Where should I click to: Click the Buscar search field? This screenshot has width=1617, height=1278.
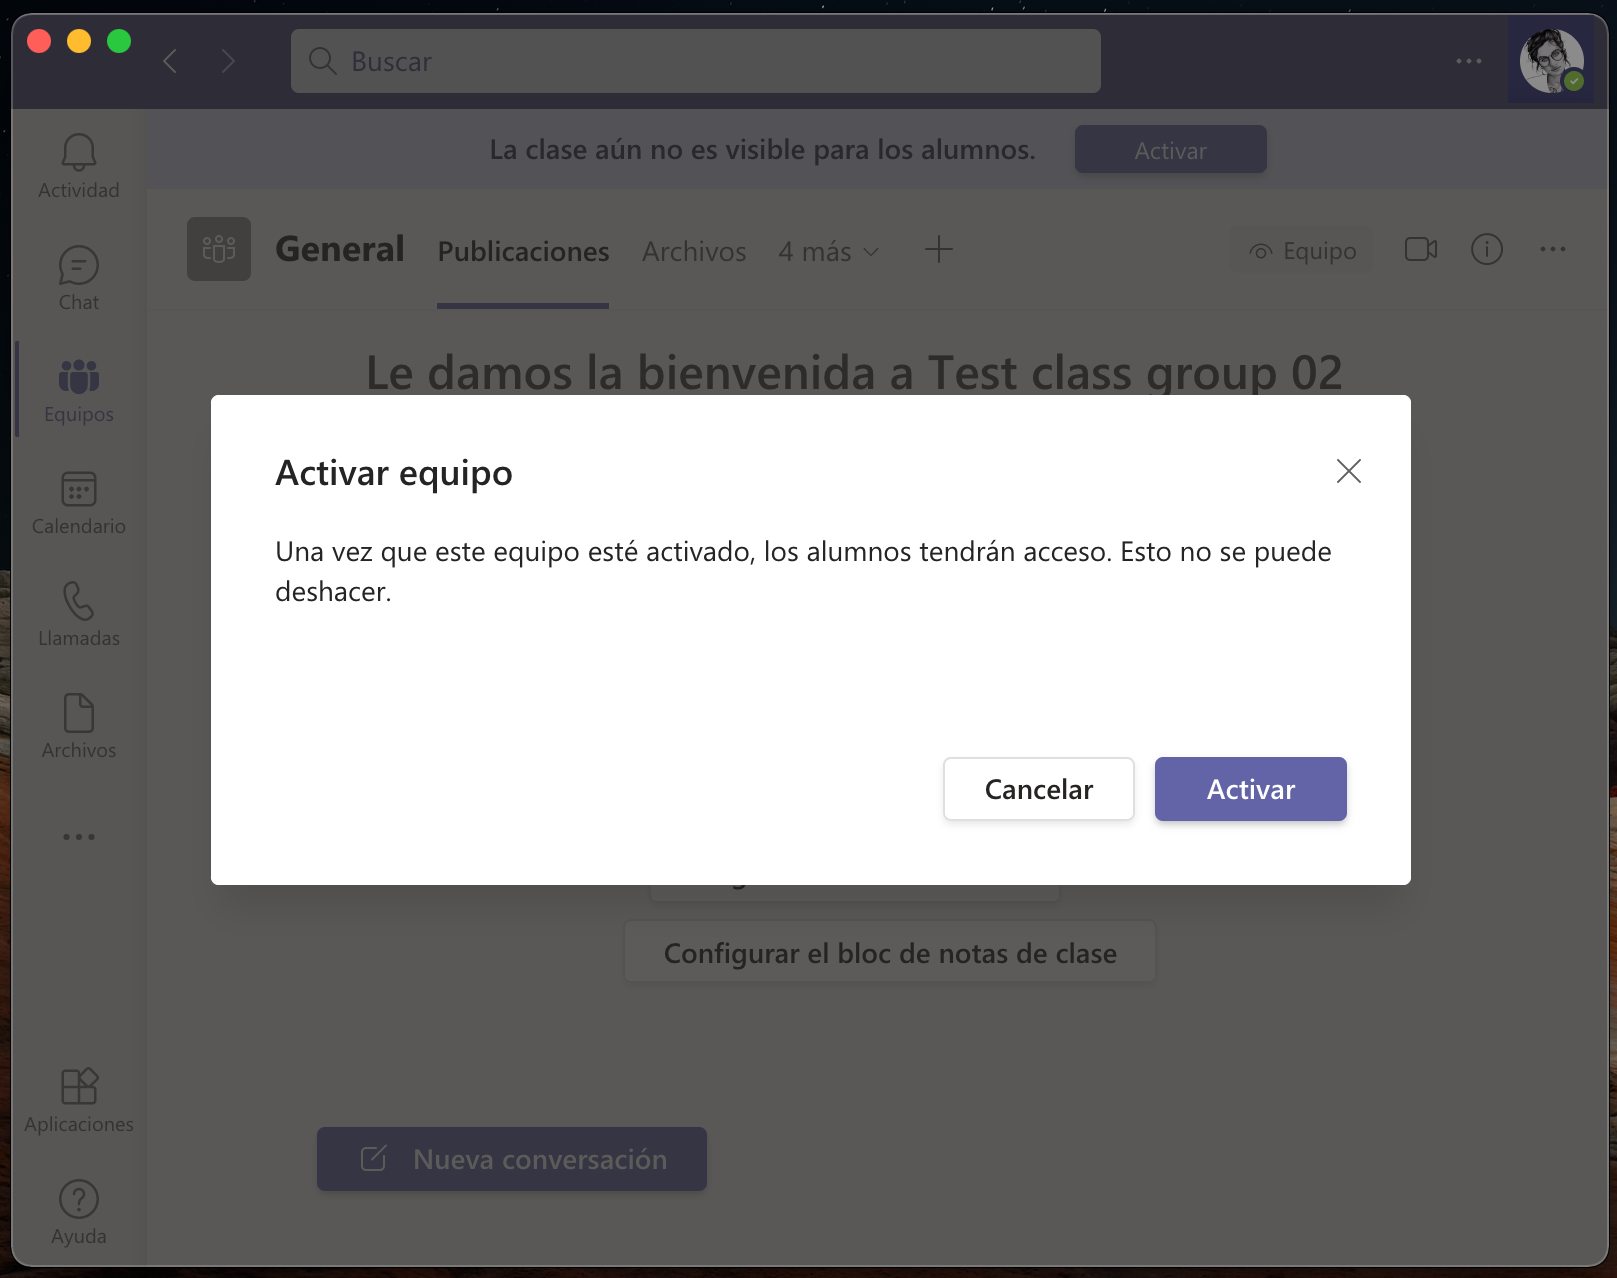(696, 61)
